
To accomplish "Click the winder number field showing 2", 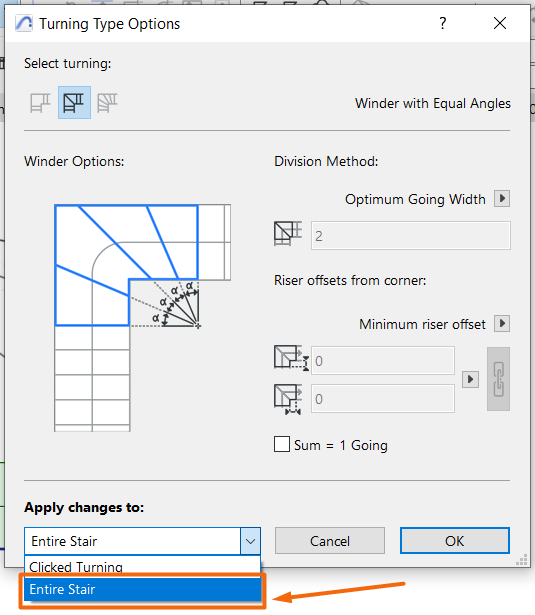I will [x=411, y=235].
